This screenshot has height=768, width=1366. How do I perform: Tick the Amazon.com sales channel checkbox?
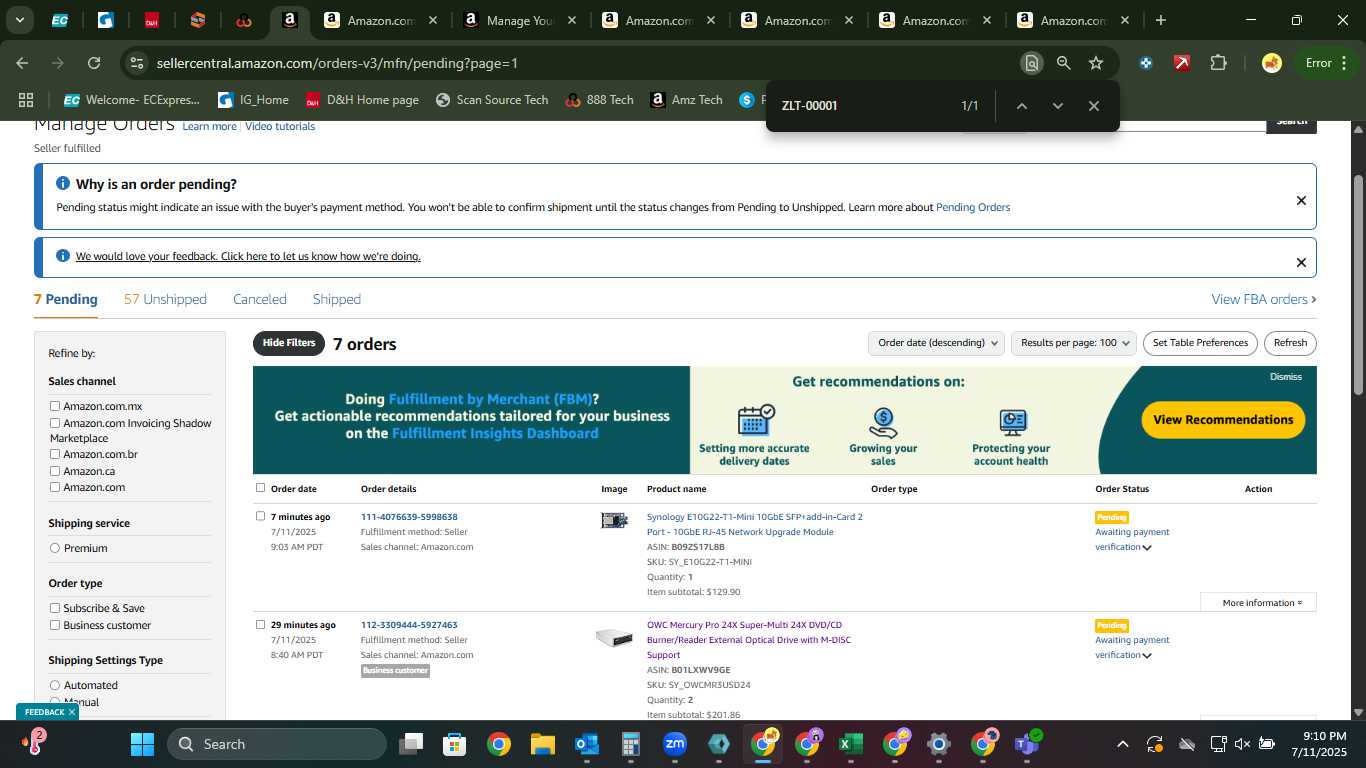(55, 487)
